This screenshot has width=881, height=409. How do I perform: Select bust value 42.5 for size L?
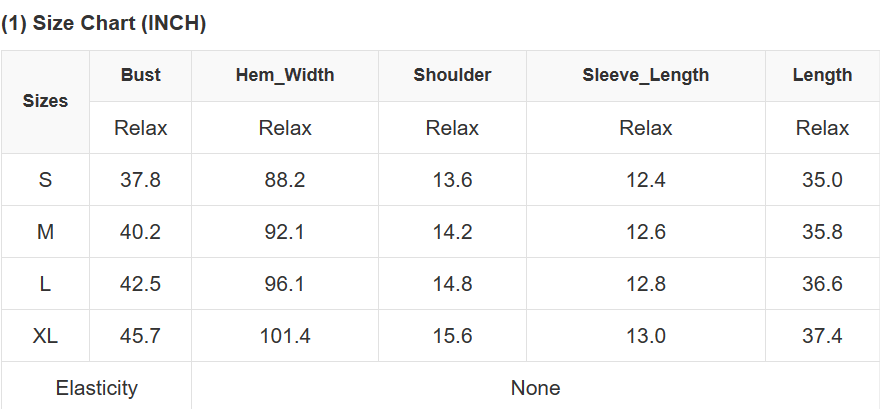click(x=140, y=284)
